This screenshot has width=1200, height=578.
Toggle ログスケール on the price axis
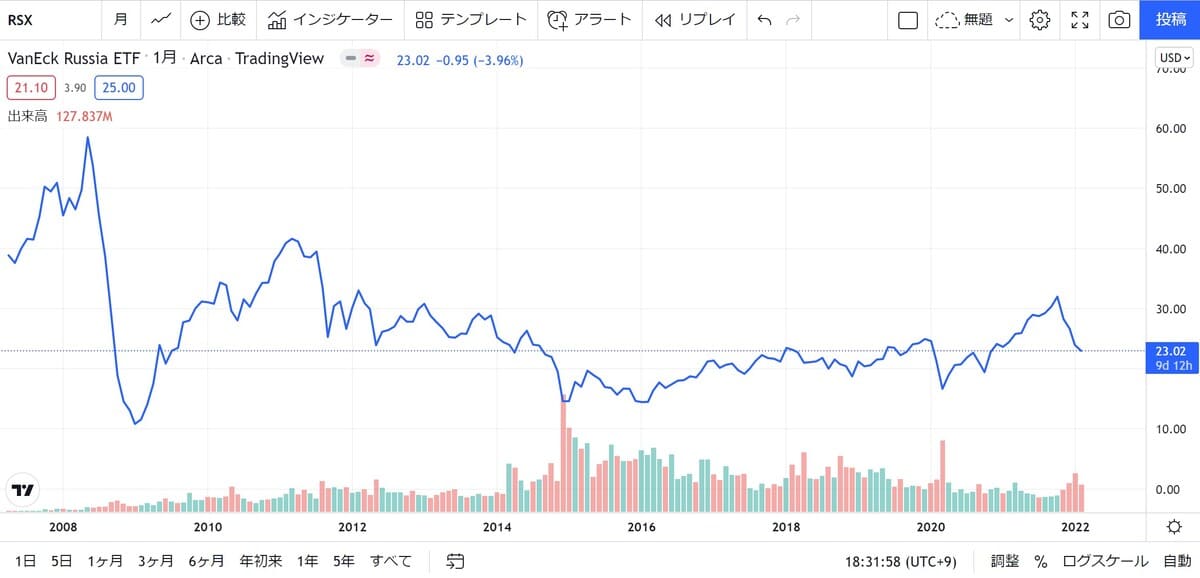[1105, 562]
